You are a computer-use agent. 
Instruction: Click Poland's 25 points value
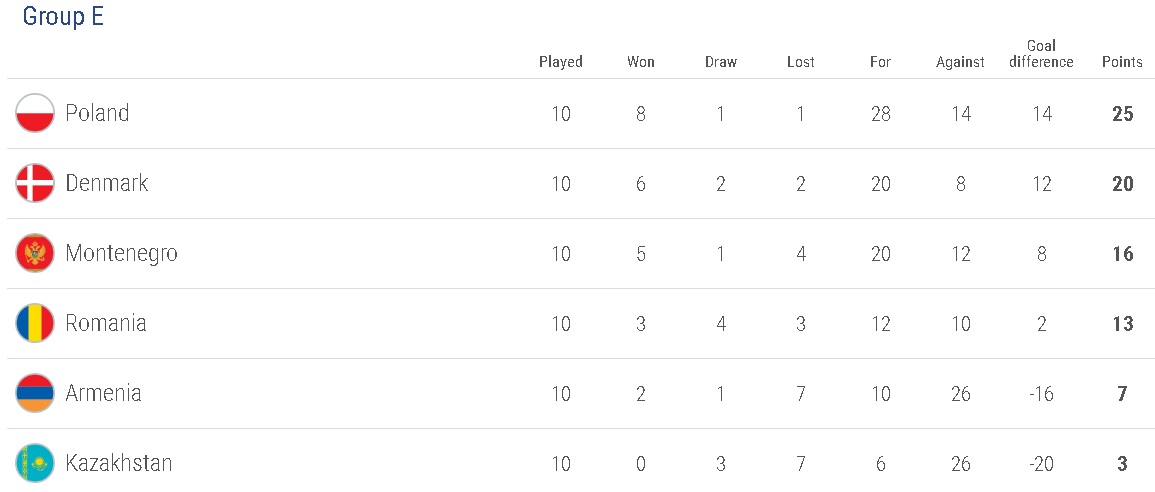click(1122, 113)
